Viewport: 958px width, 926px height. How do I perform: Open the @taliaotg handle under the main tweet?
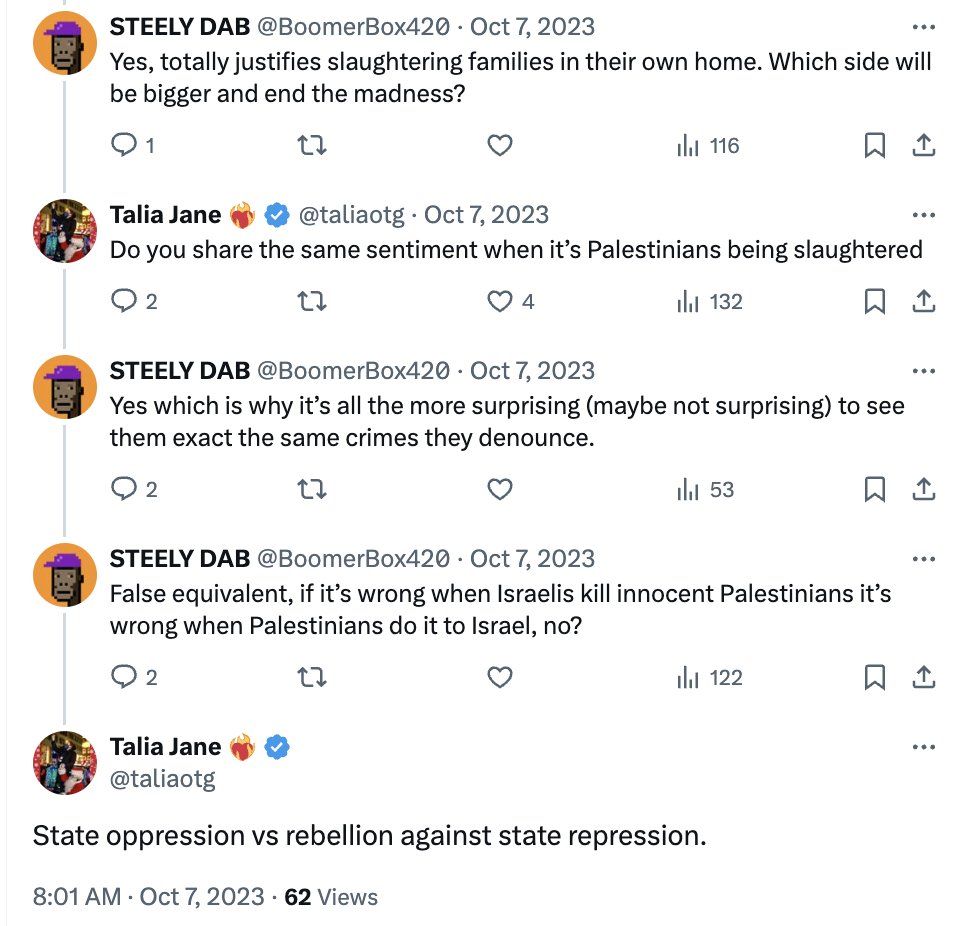pos(162,778)
